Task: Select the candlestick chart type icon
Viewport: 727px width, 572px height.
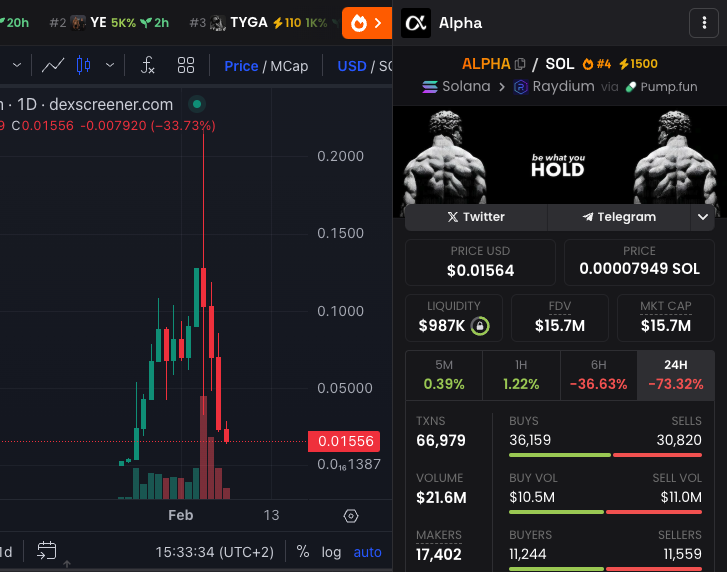Action: pos(83,65)
